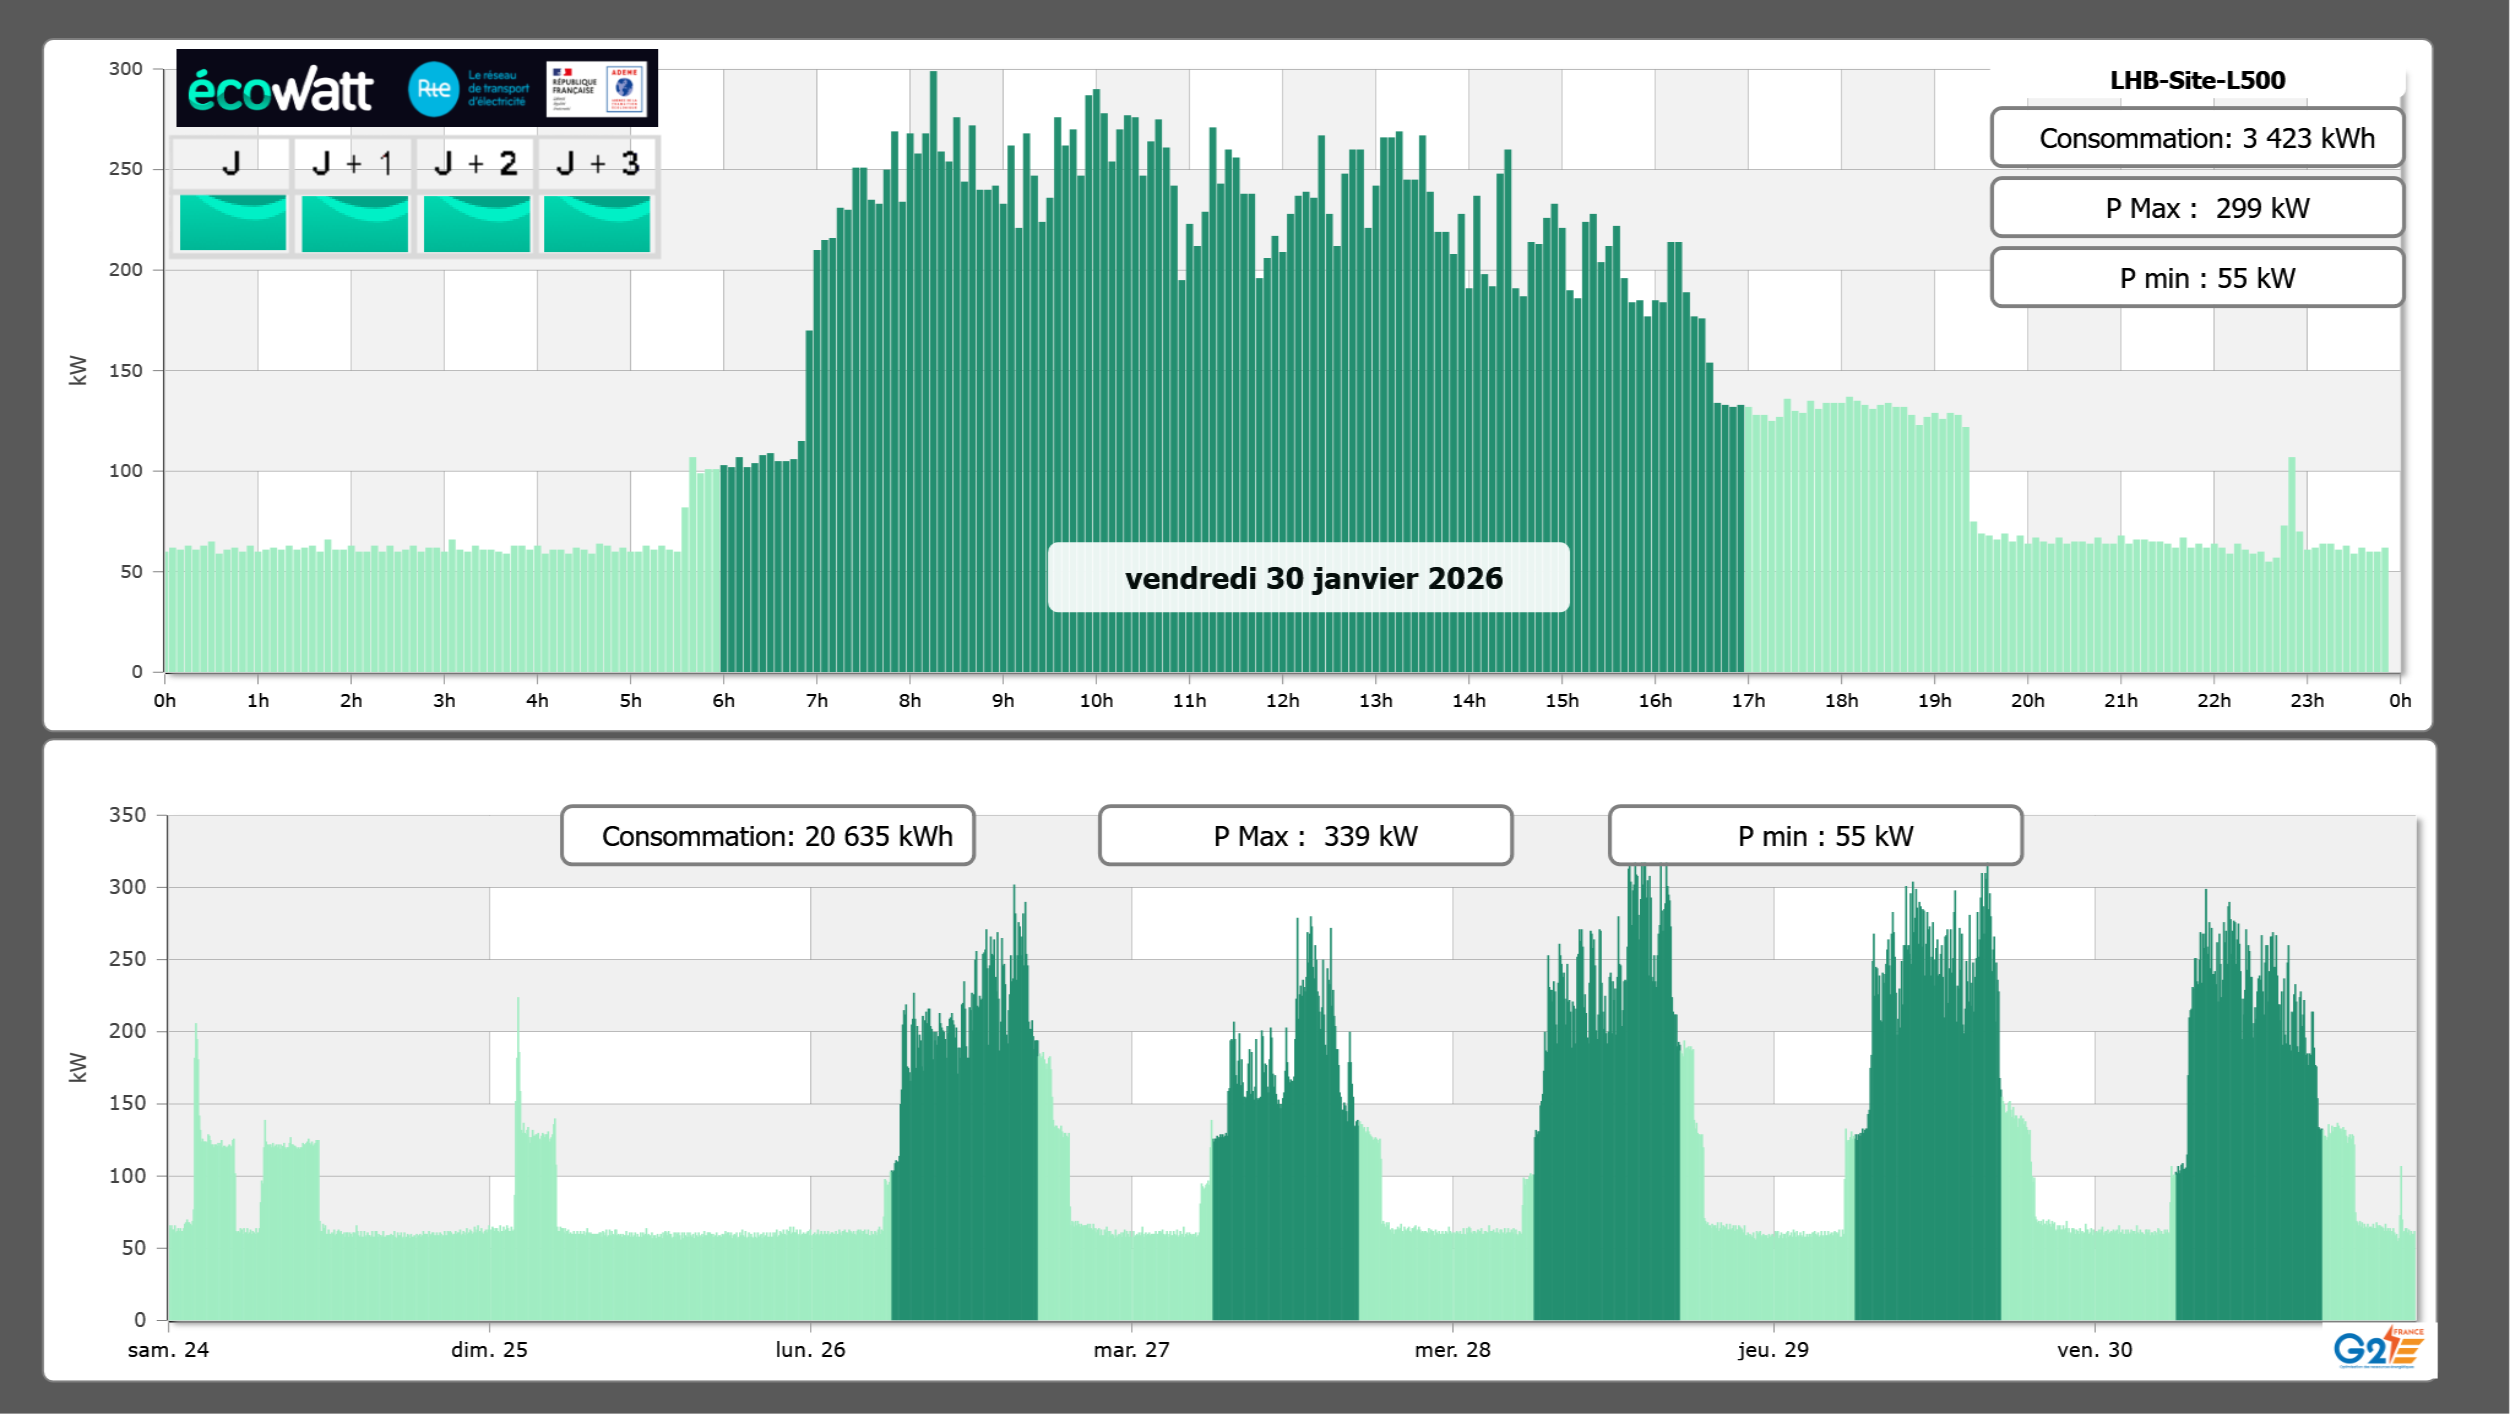Click the daily P min 55 kW box
Screen dimensions: 2511x1415
(2196, 278)
